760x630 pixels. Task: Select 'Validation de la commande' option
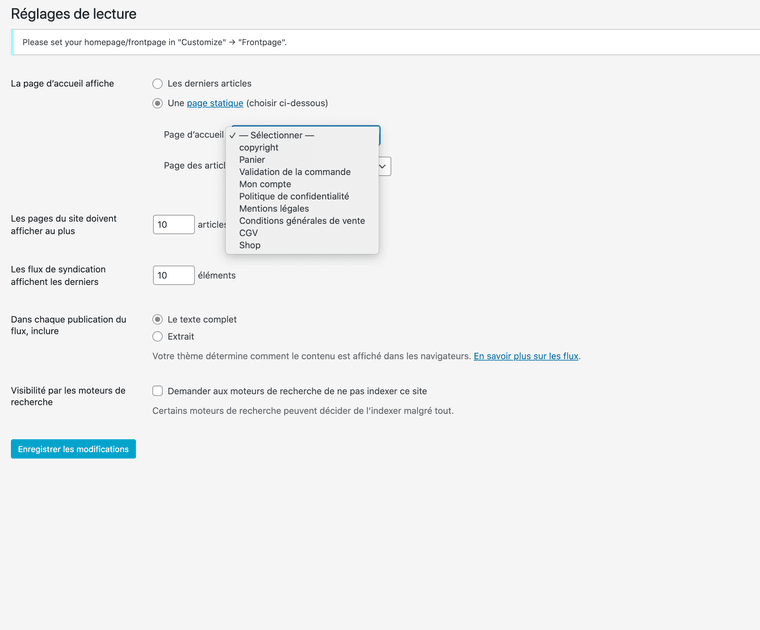click(x=295, y=172)
